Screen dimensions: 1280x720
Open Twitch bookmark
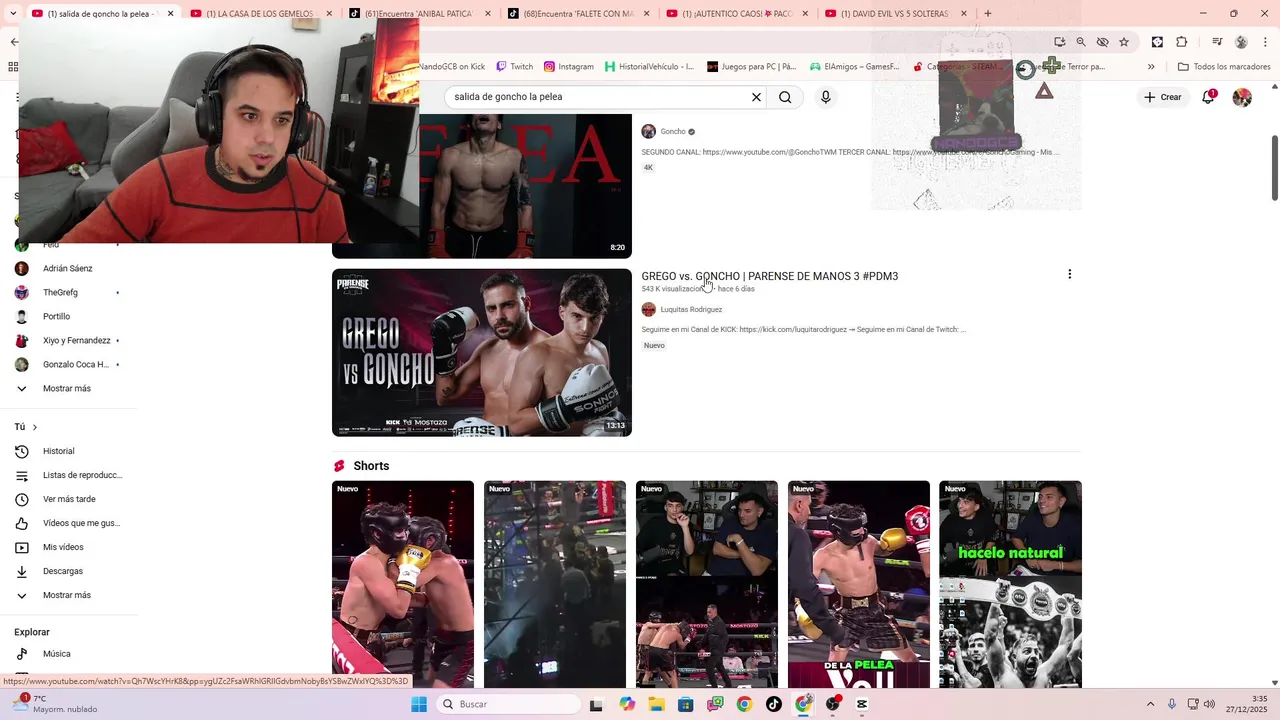tap(514, 67)
